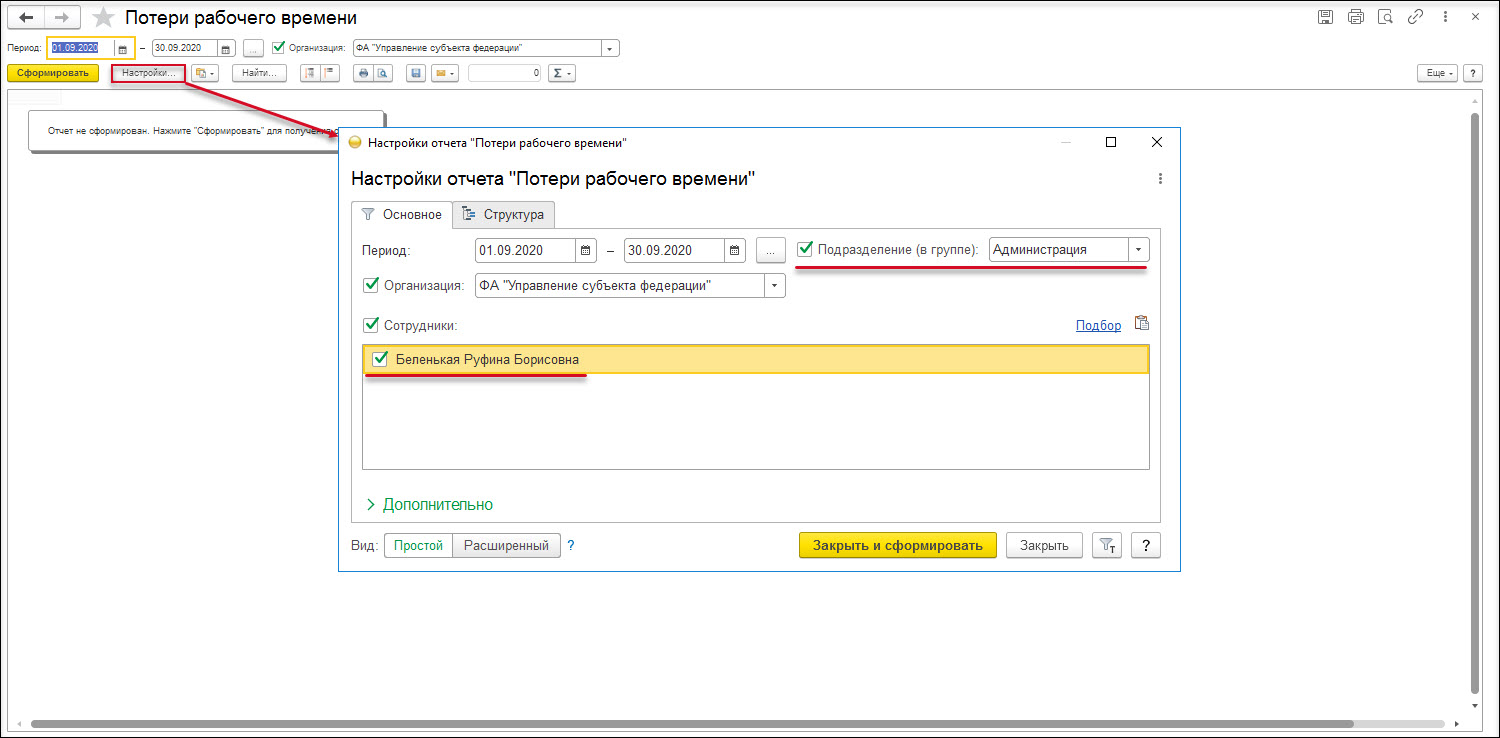This screenshot has height=738, width=1500.
Task: Go forward with the right arrow button
Action: pos(63,18)
